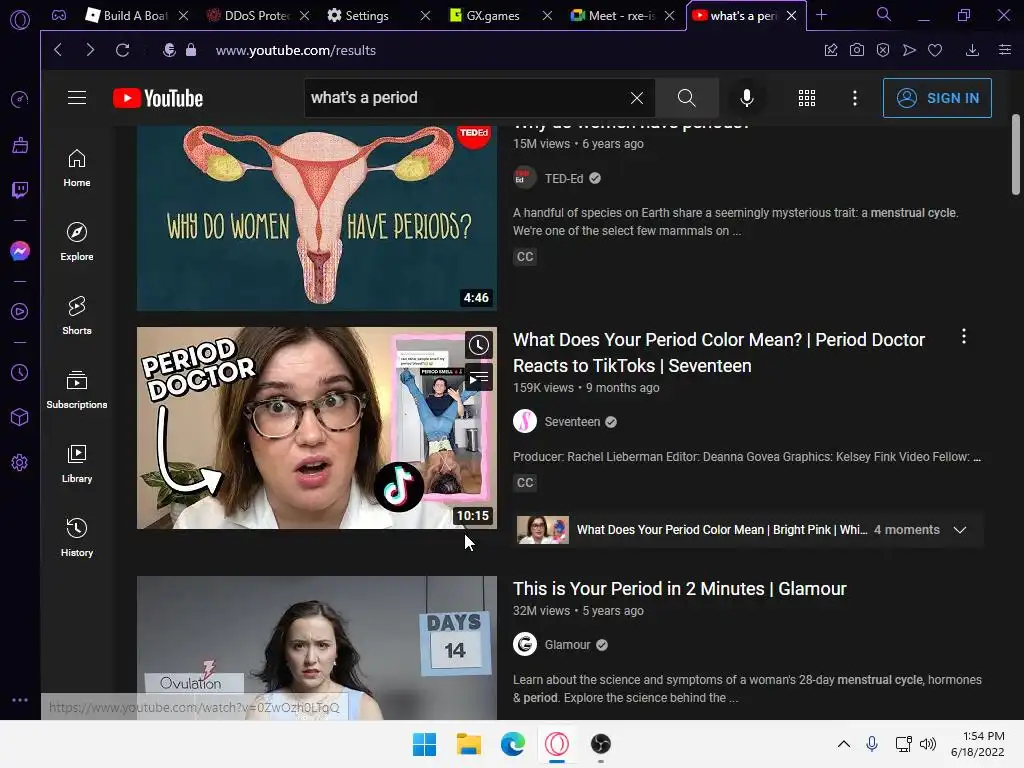The height and width of the screenshot is (768, 1024).
Task: Open Why Do Women Have Periods thumbnail
Action: pyautogui.click(x=317, y=218)
